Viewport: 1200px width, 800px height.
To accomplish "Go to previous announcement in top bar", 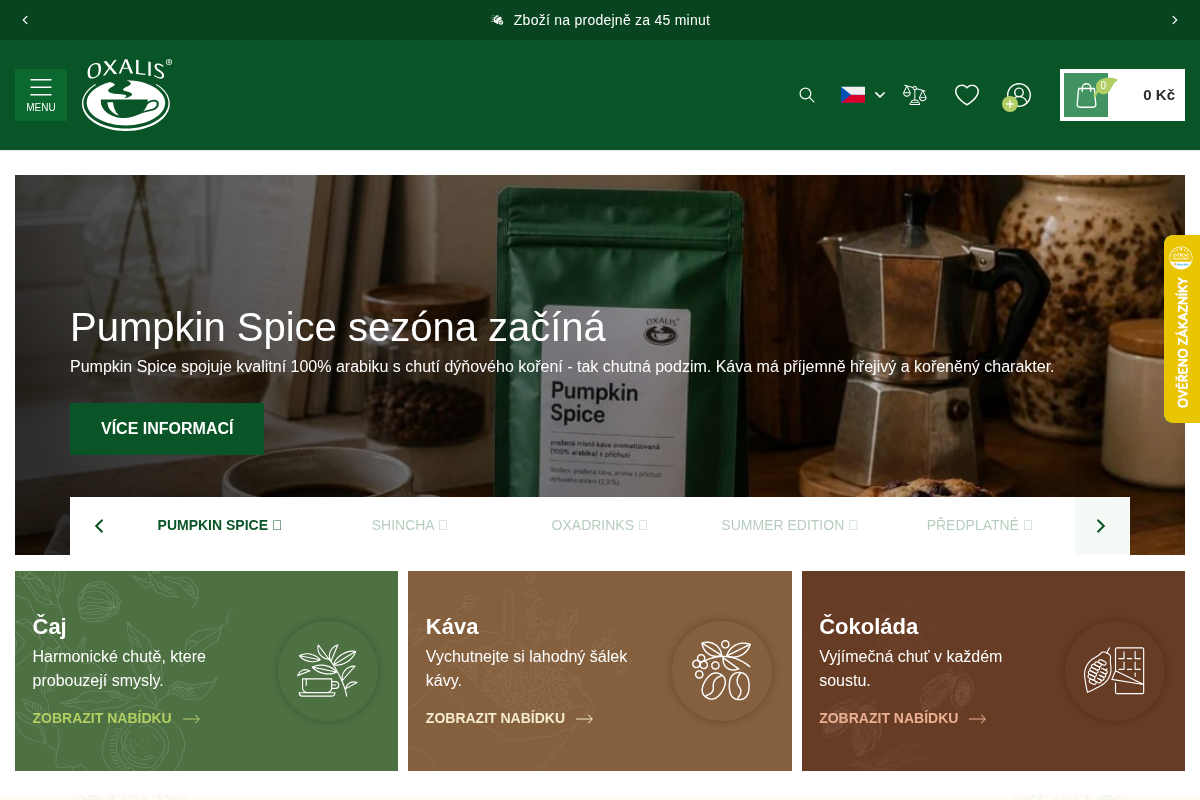I will tap(25, 20).
